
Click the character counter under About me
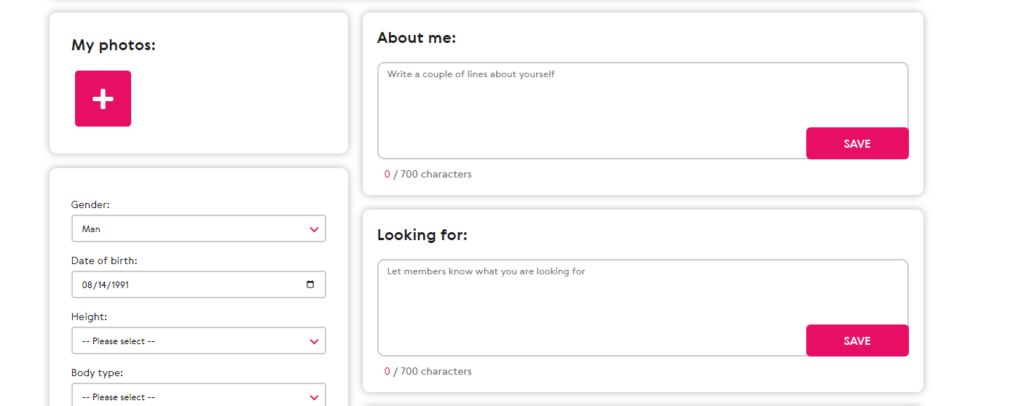tap(428, 174)
